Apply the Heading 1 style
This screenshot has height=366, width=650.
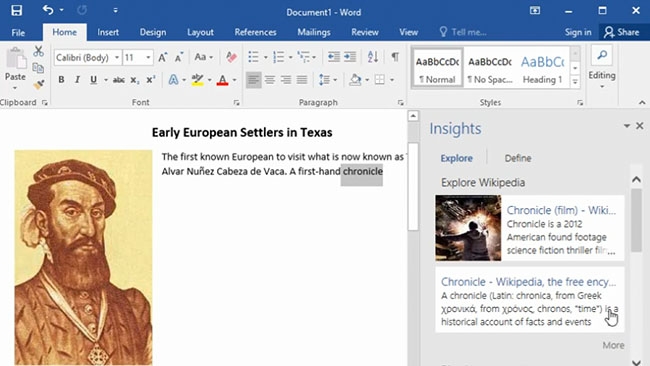pyautogui.click(x=543, y=68)
